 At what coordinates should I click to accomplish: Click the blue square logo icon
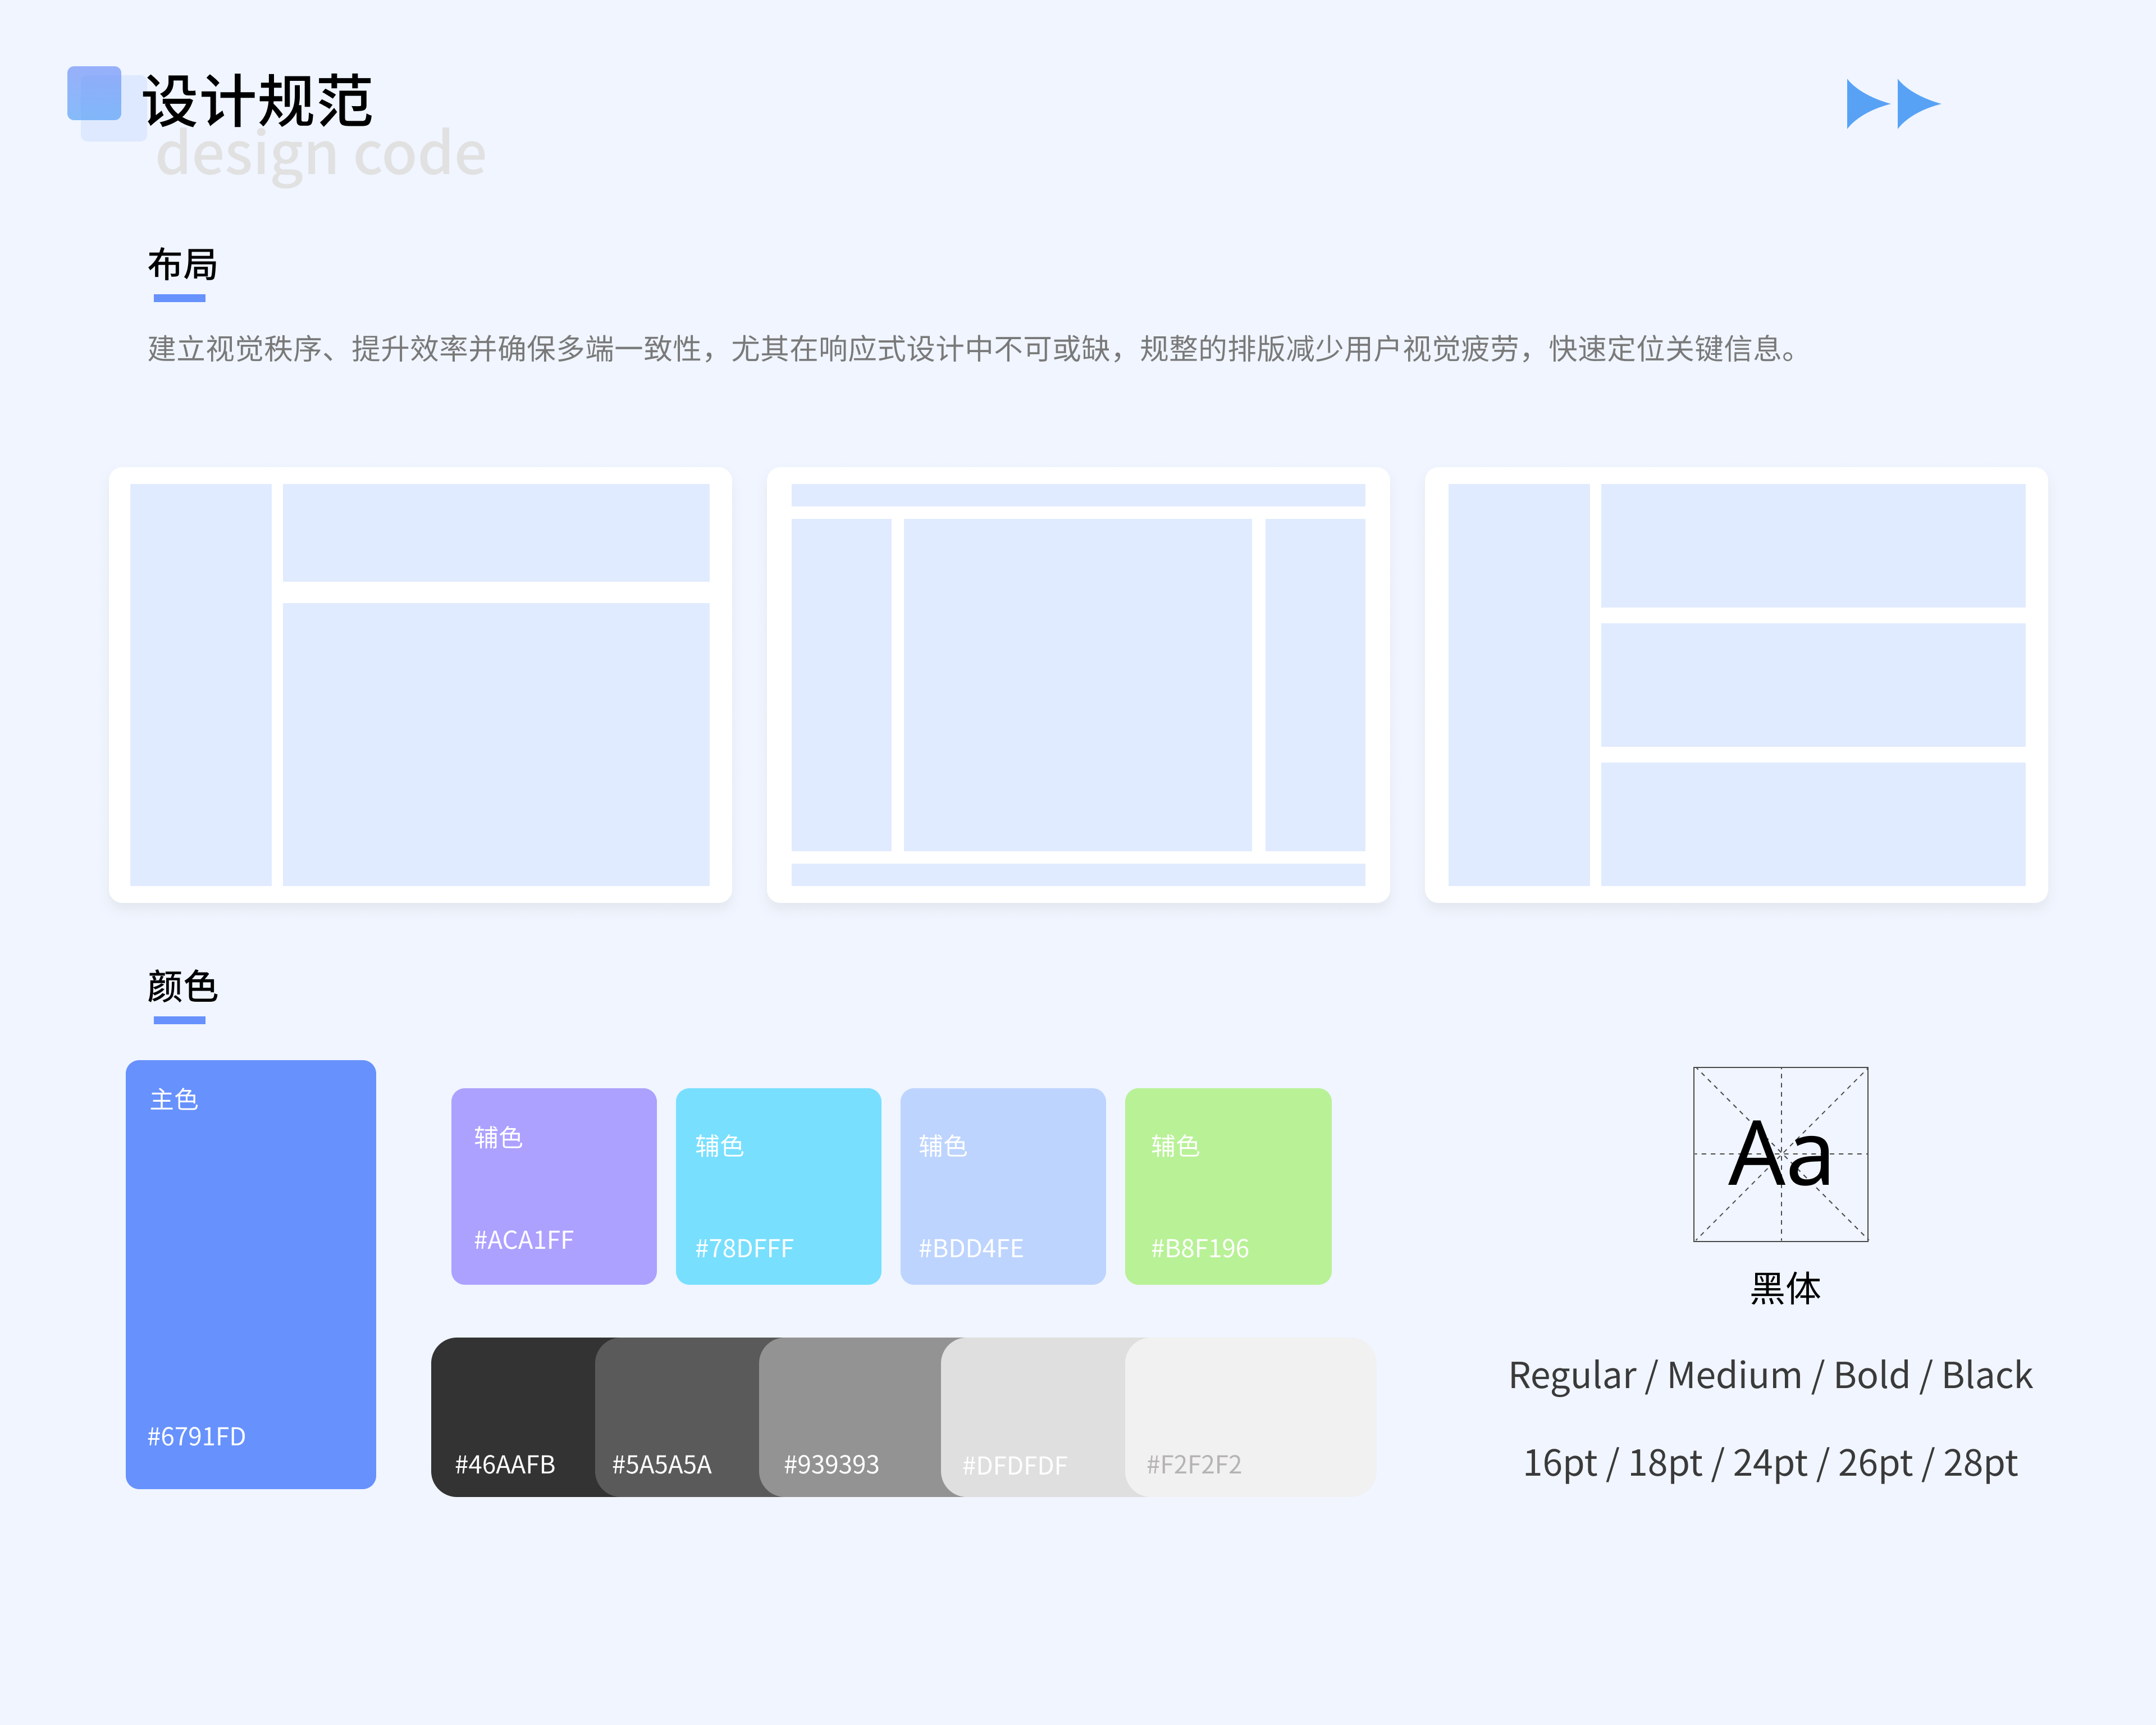pos(95,94)
